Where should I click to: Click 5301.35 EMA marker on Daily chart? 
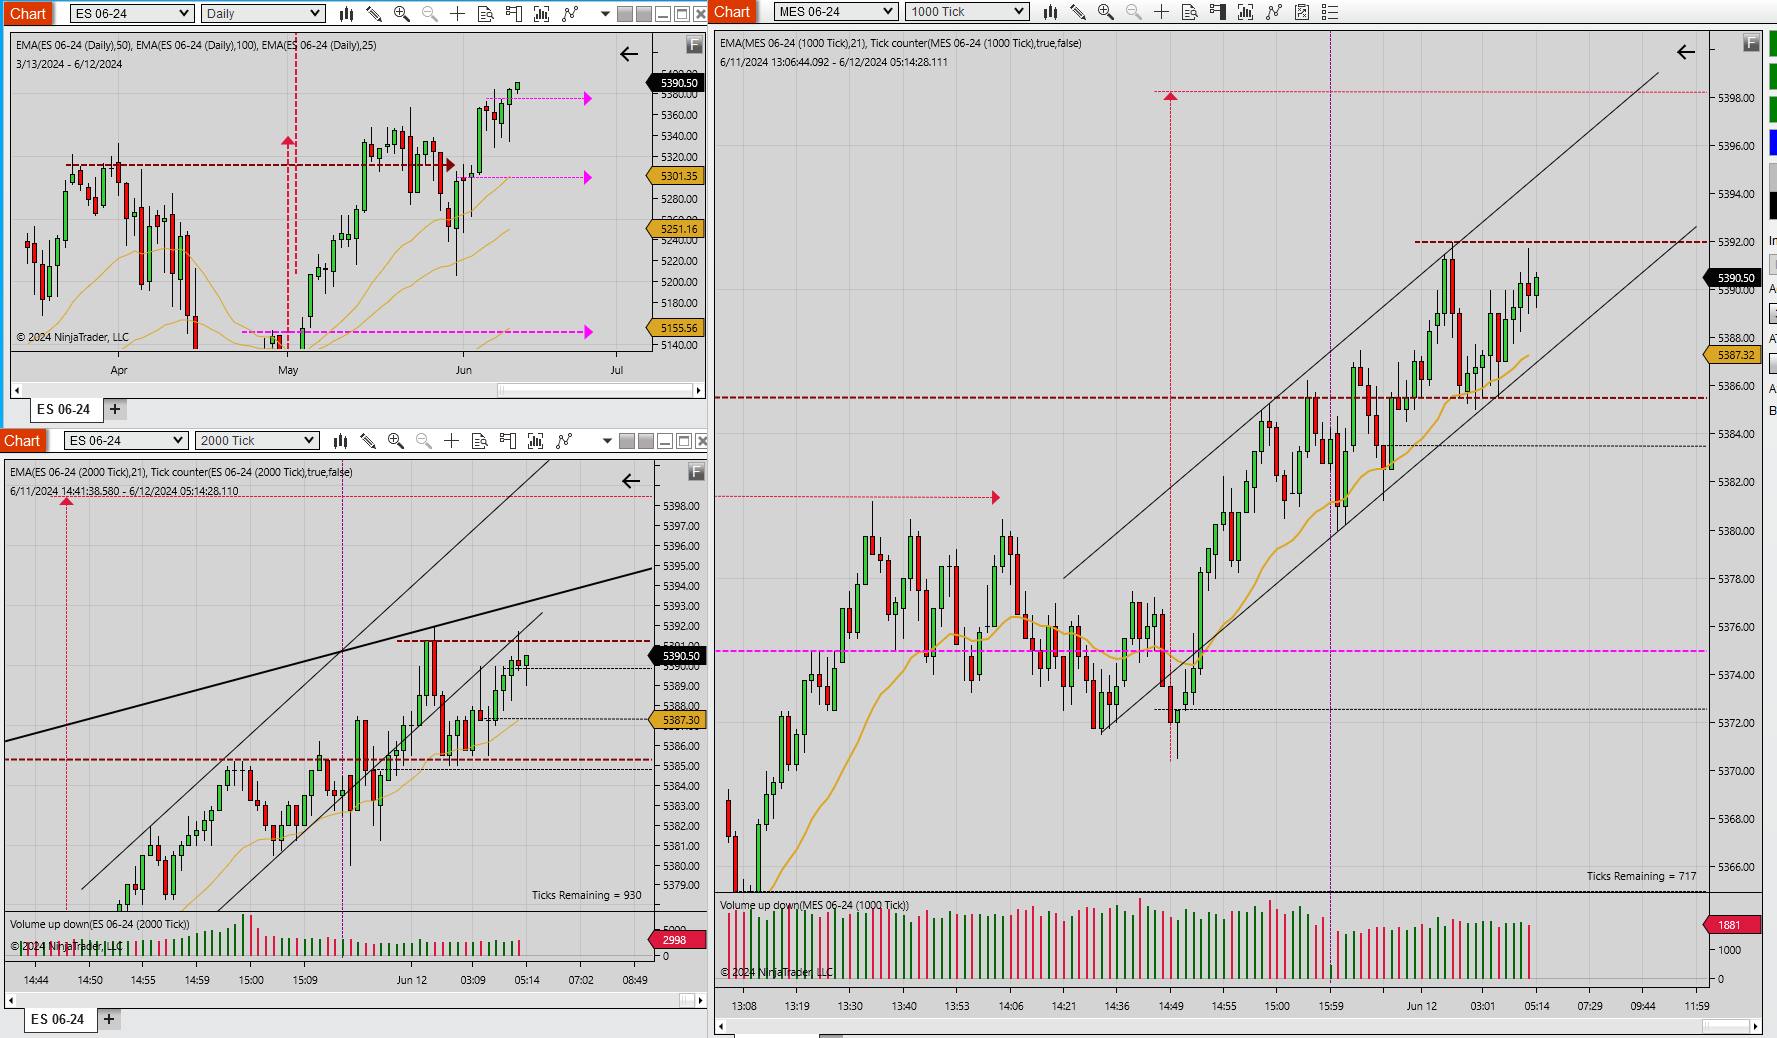click(x=678, y=176)
